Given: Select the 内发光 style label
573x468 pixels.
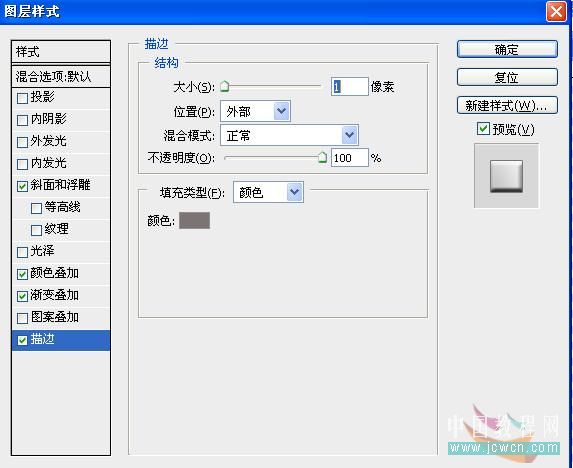Looking at the screenshot, I should [48, 163].
